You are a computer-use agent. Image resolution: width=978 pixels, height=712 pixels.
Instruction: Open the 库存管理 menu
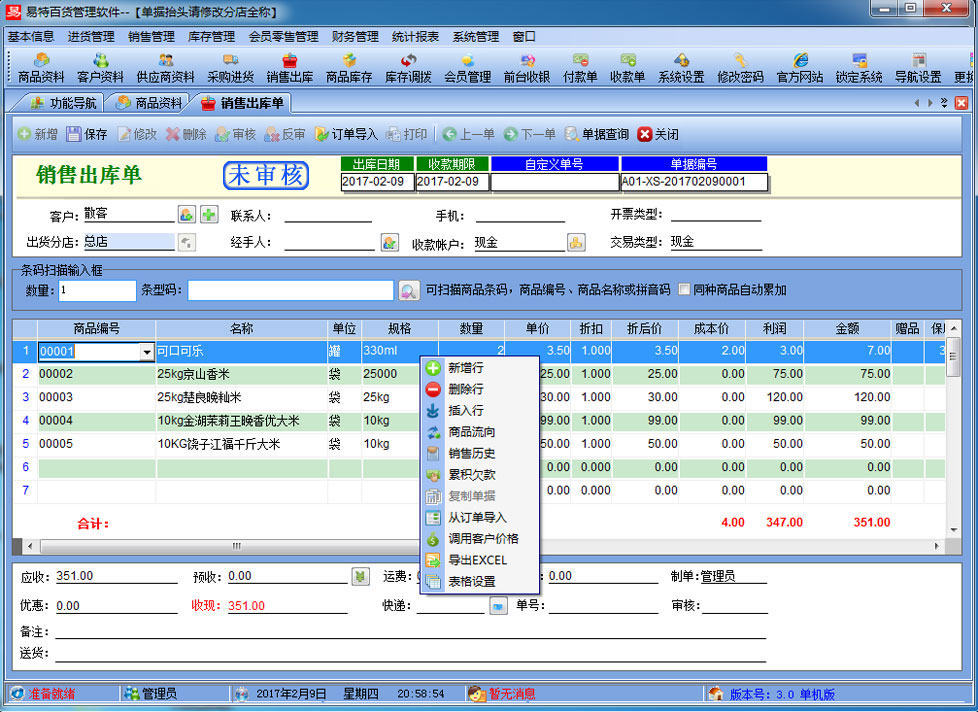(x=211, y=37)
